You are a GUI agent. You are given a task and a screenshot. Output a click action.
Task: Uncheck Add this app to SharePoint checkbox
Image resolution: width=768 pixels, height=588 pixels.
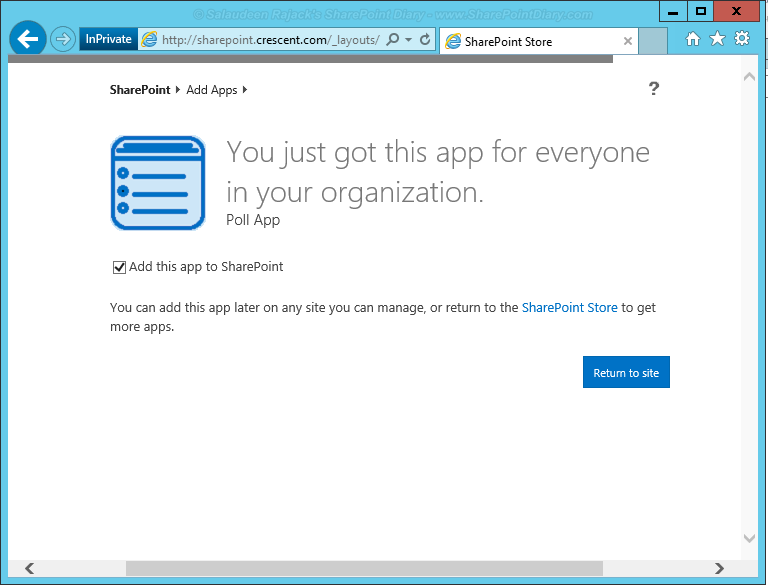tap(119, 268)
